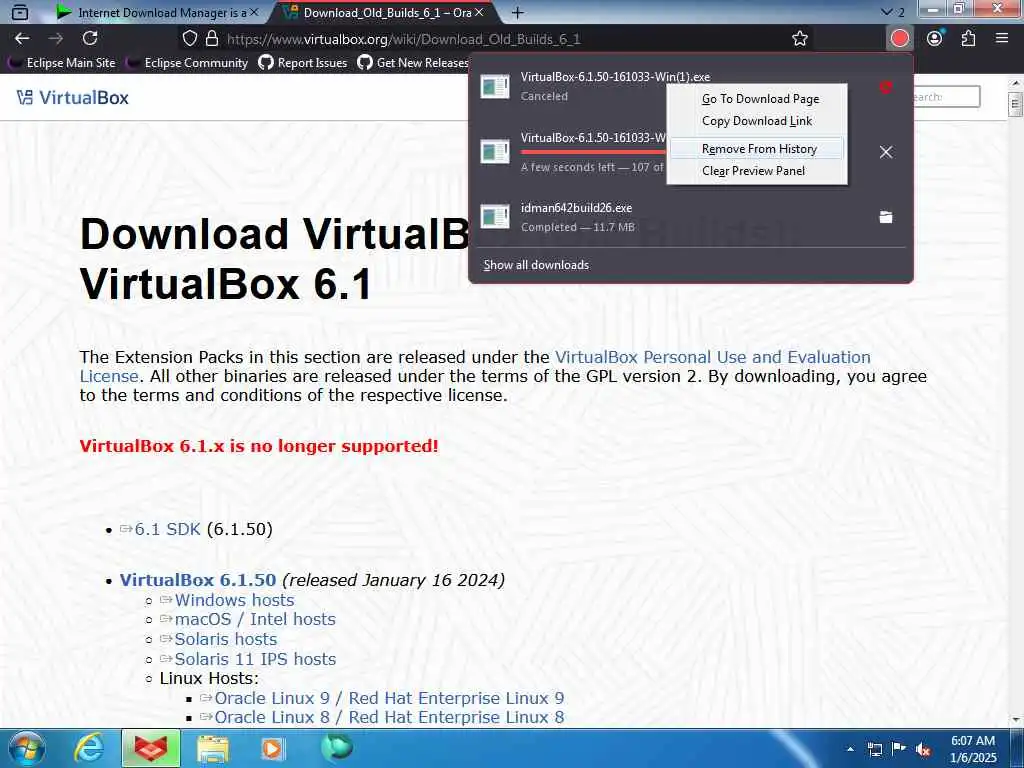Open the Action Center flag tray icon

[899, 750]
